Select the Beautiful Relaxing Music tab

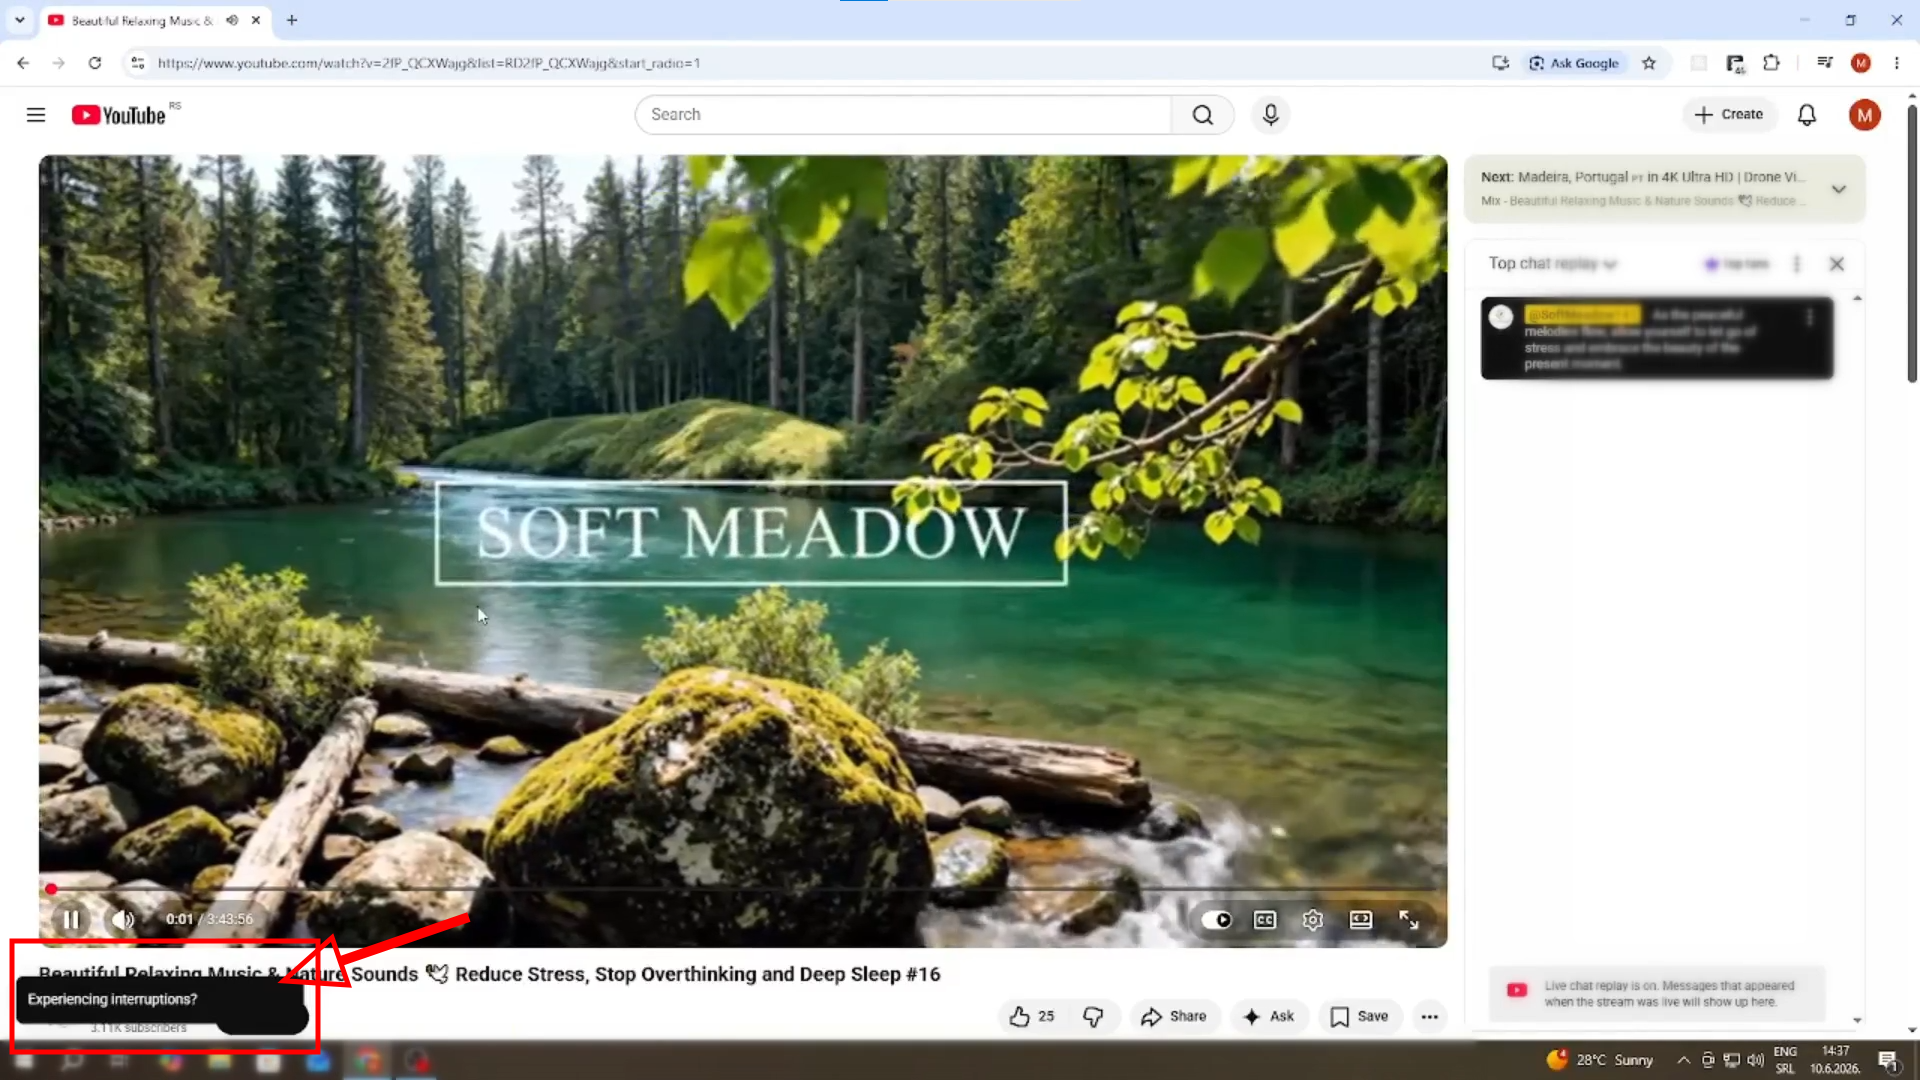pos(141,20)
